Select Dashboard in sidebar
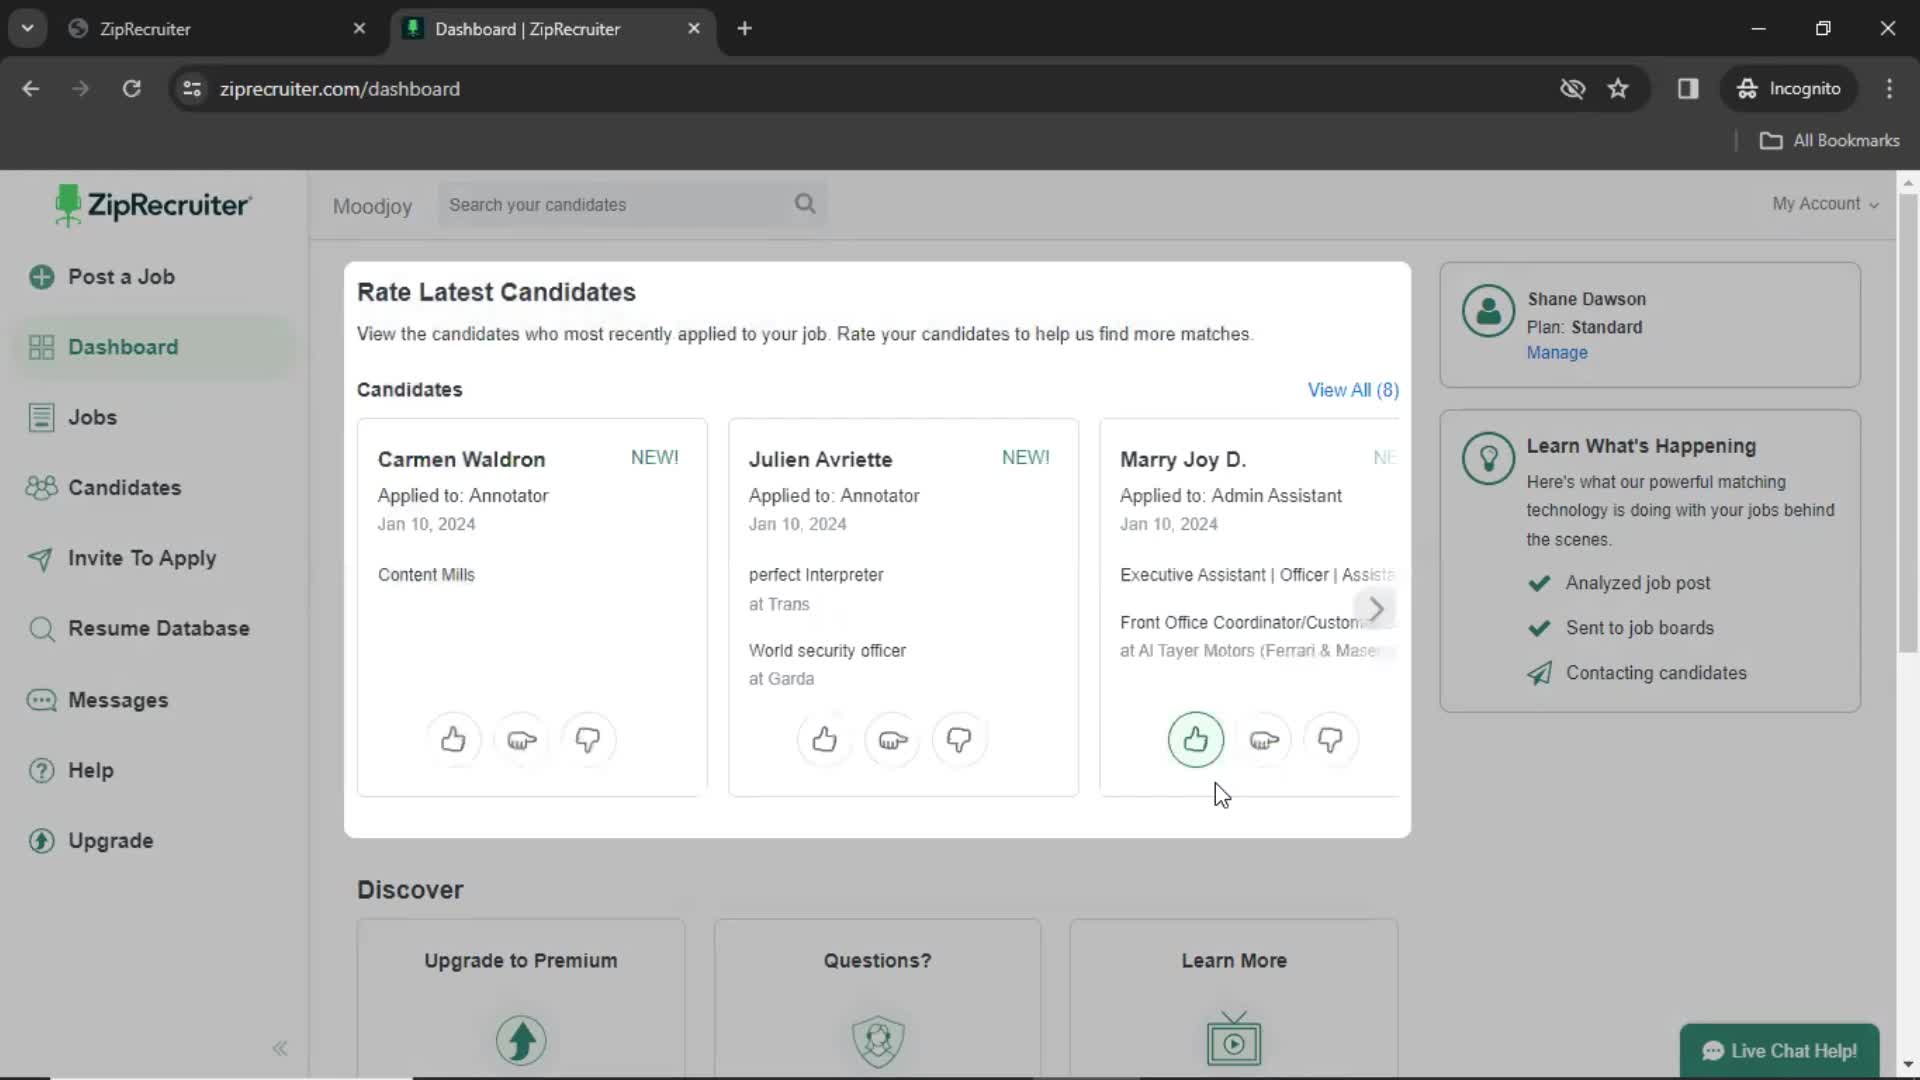This screenshot has width=1920, height=1080. coord(155,347)
